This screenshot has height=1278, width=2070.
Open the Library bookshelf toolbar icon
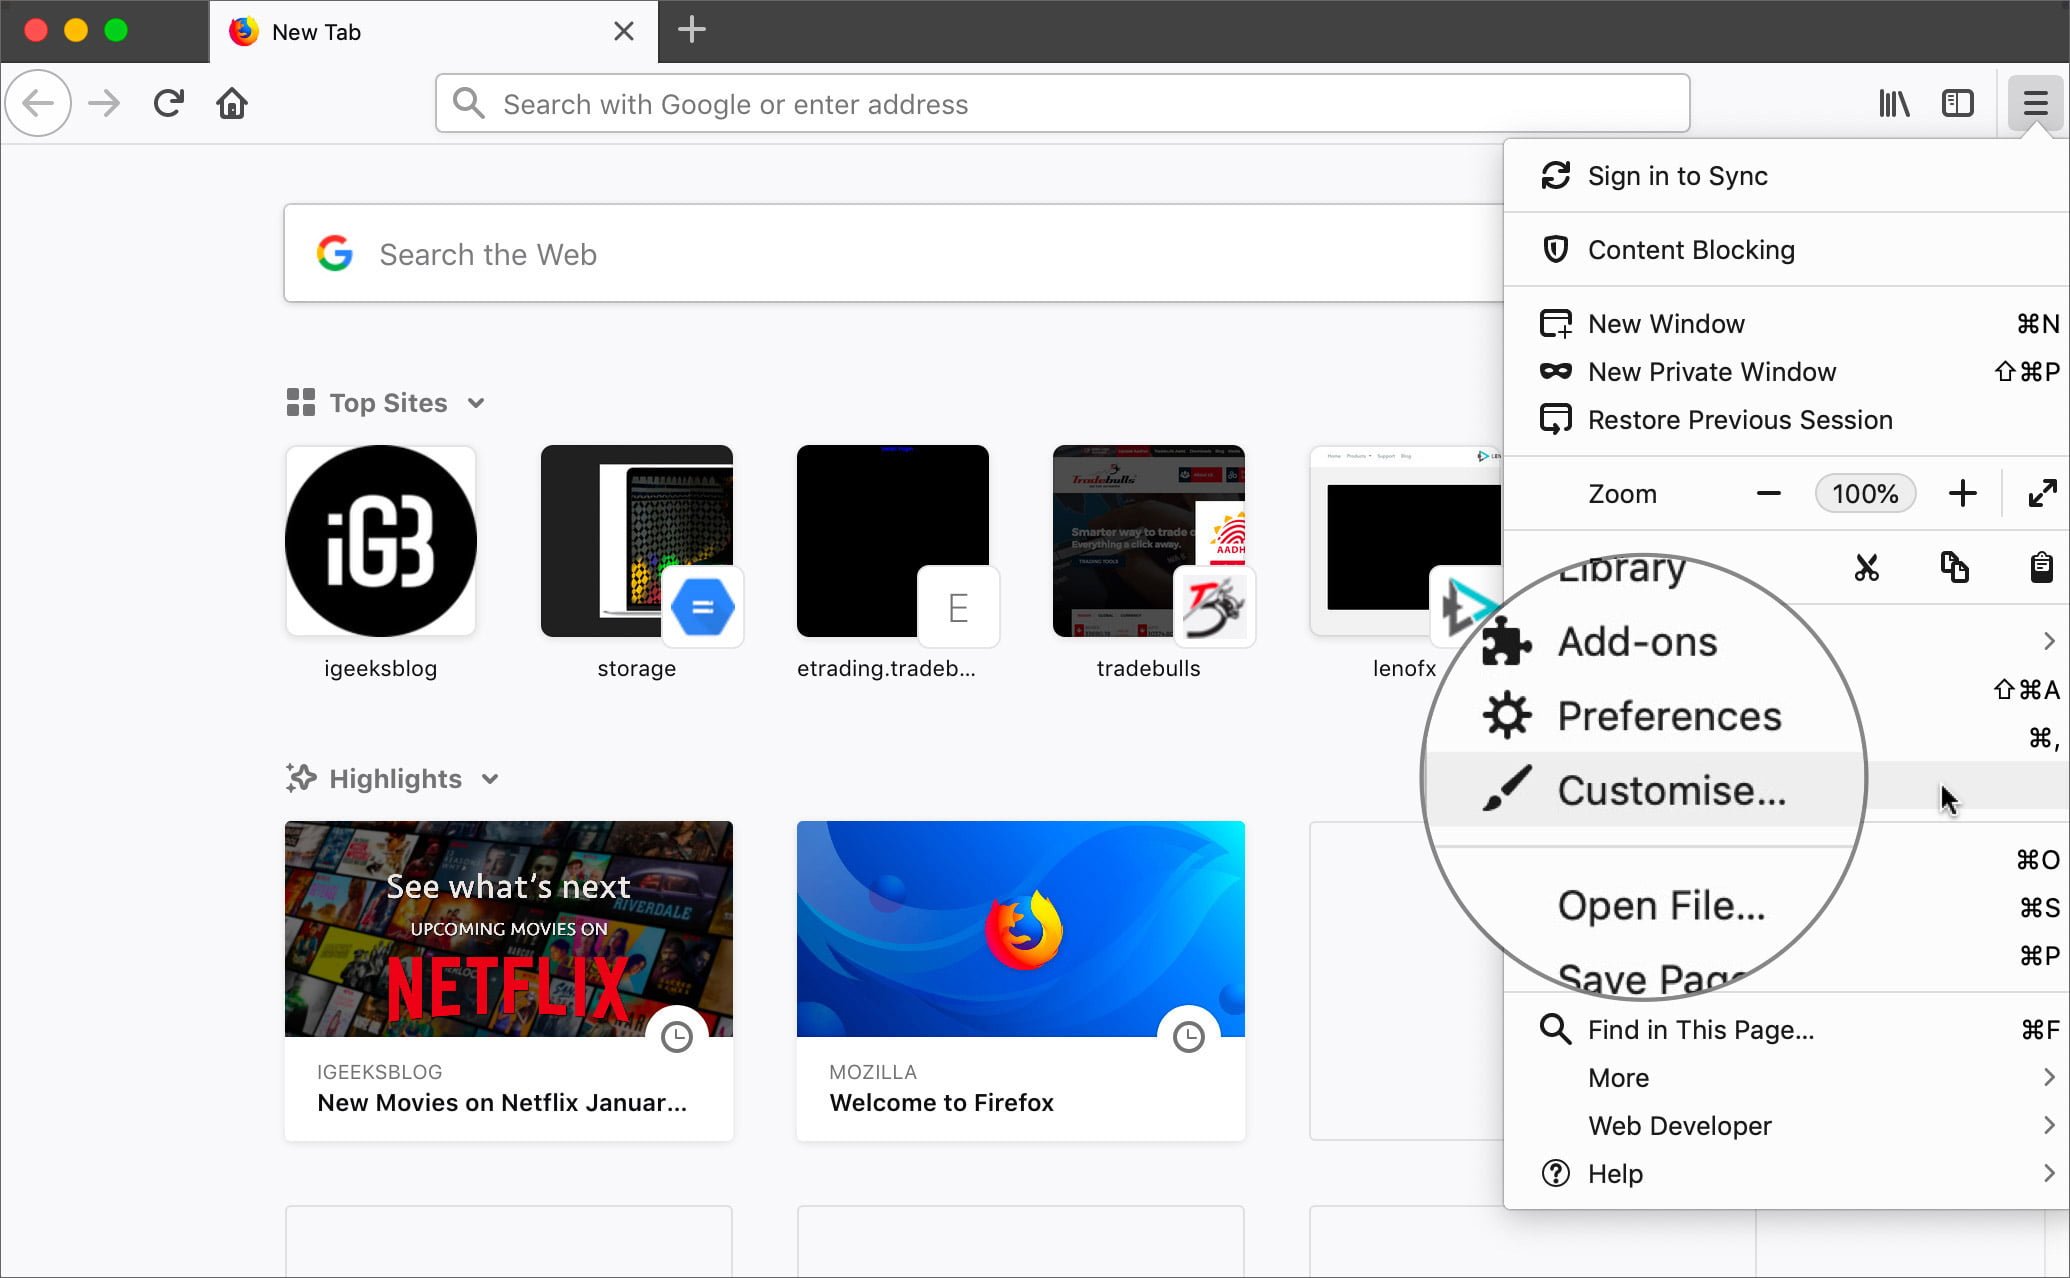[x=1894, y=103]
